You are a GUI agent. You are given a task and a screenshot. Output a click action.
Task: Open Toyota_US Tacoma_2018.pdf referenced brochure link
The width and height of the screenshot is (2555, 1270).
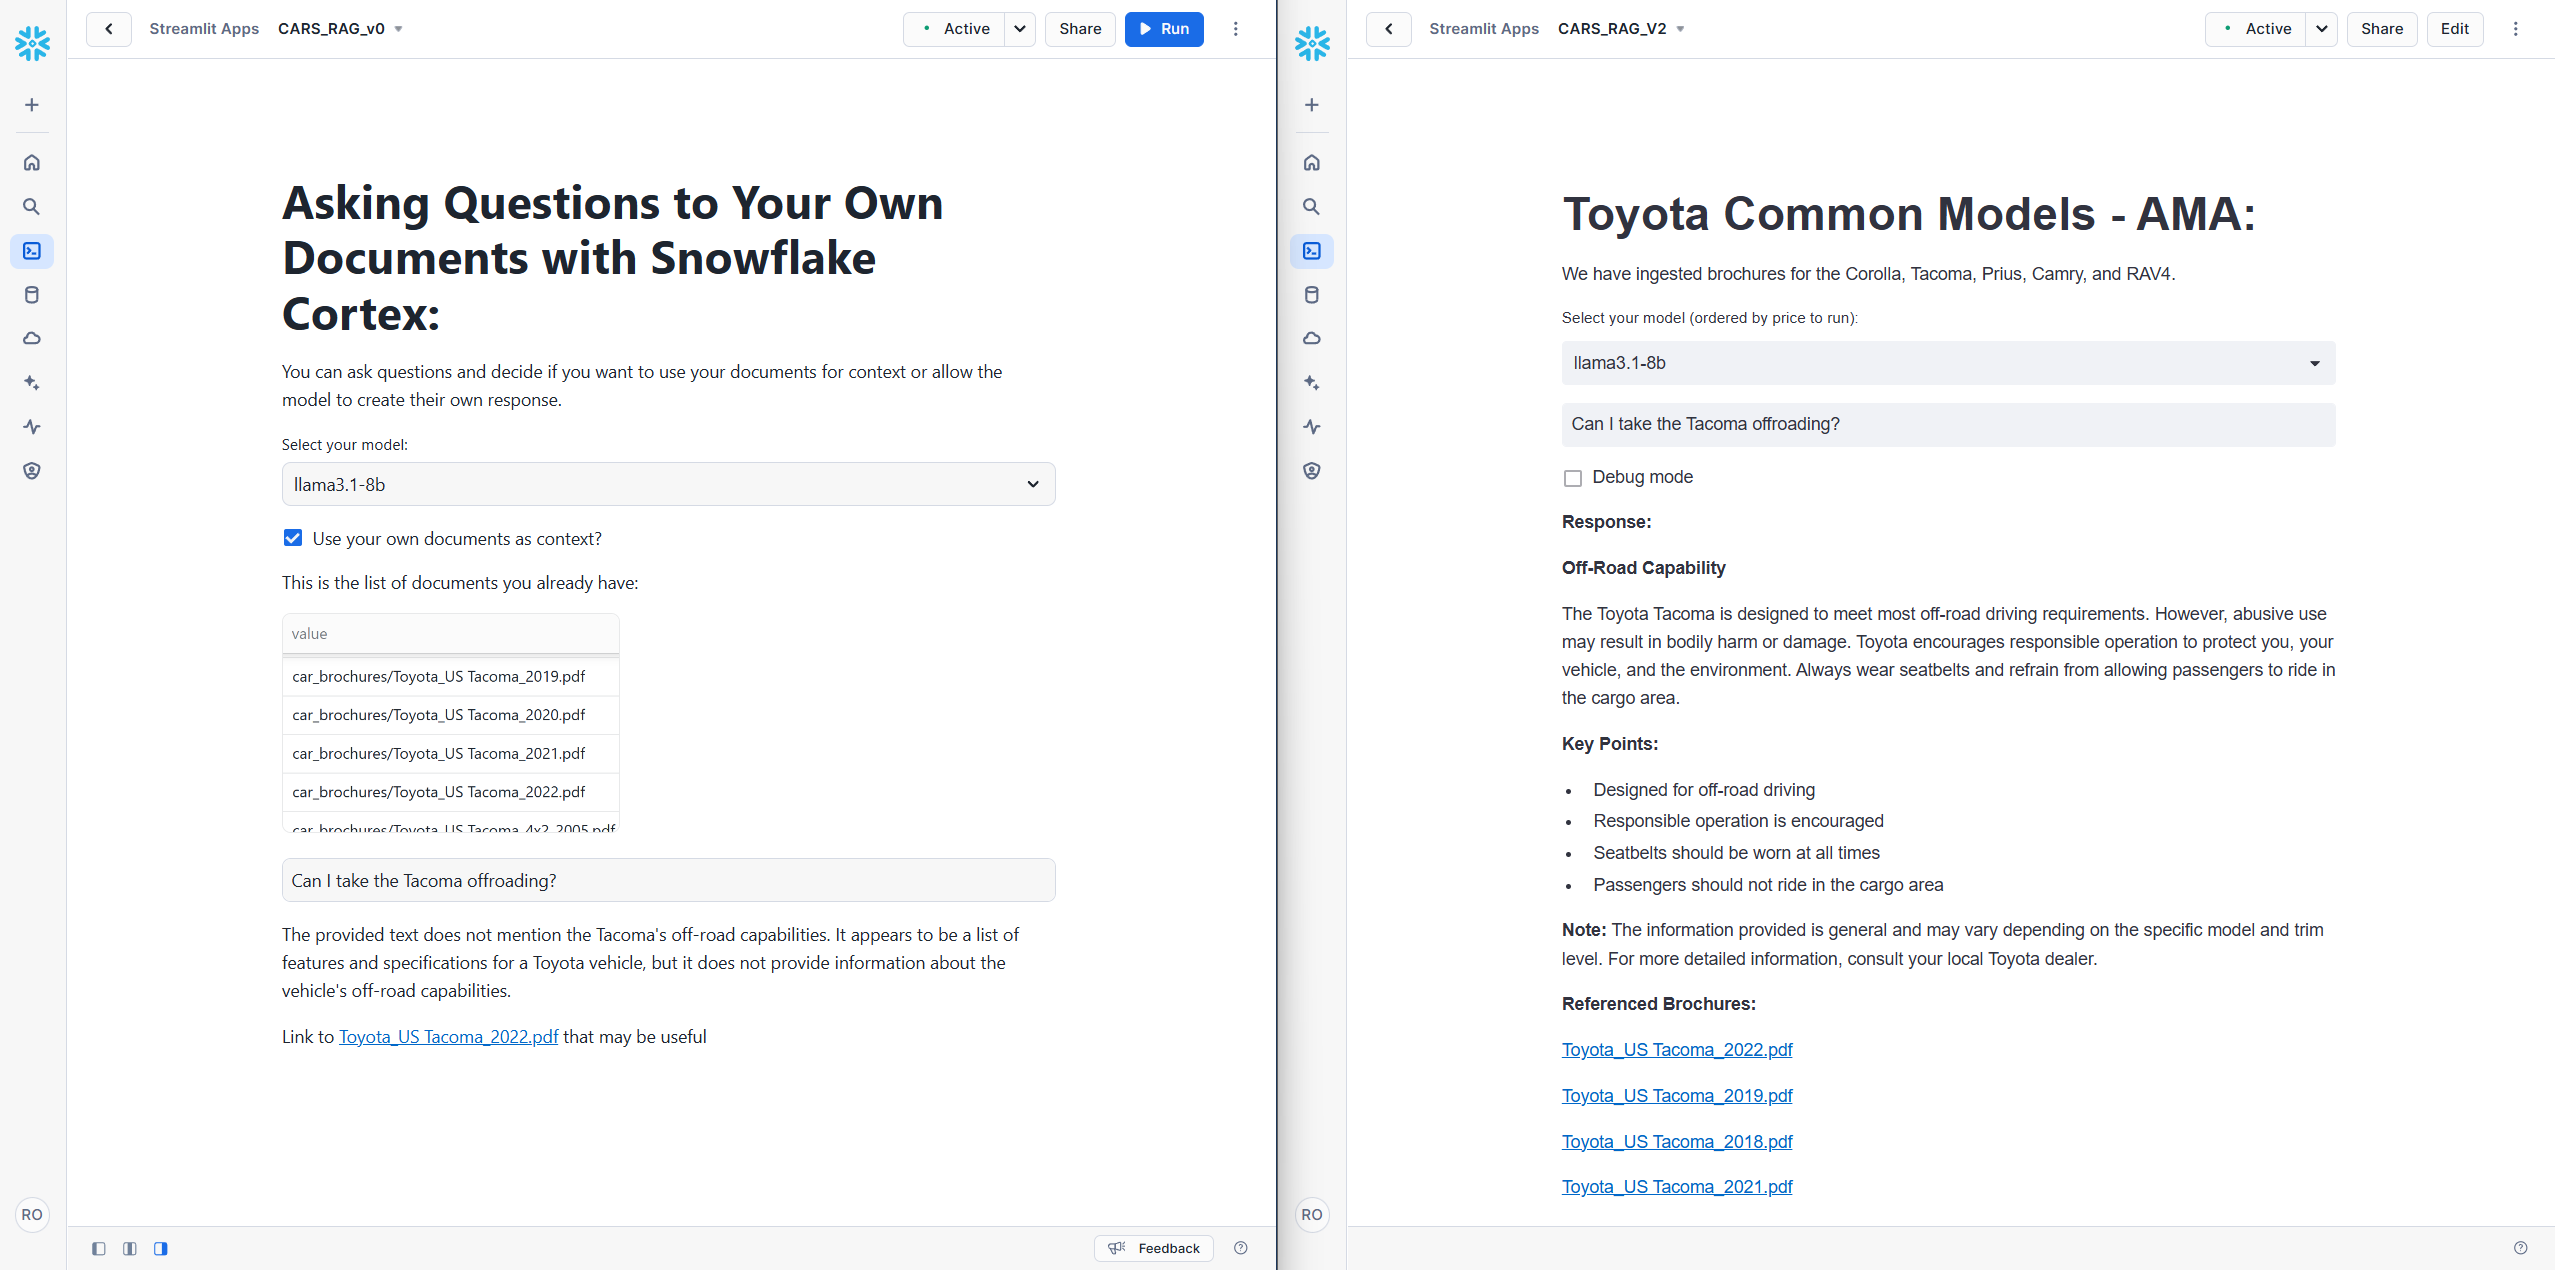[1677, 1142]
